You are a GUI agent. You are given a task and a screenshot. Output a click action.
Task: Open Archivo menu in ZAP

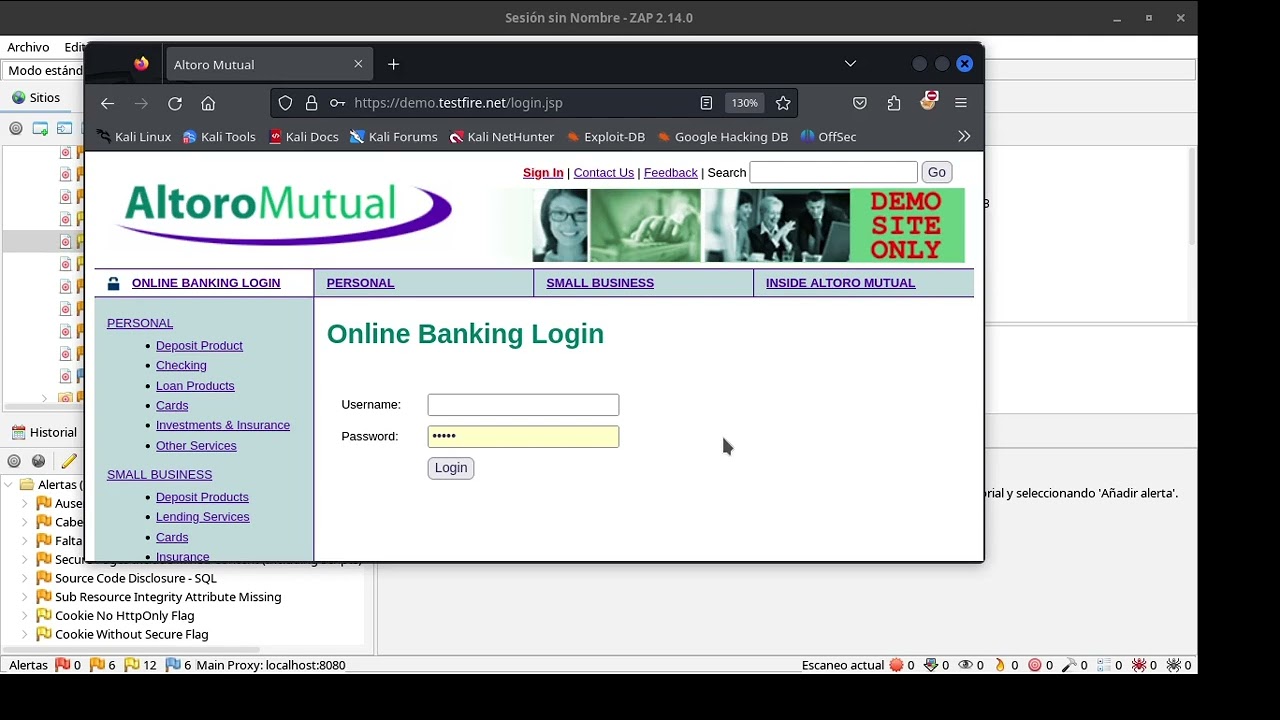pyautogui.click(x=28, y=47)
